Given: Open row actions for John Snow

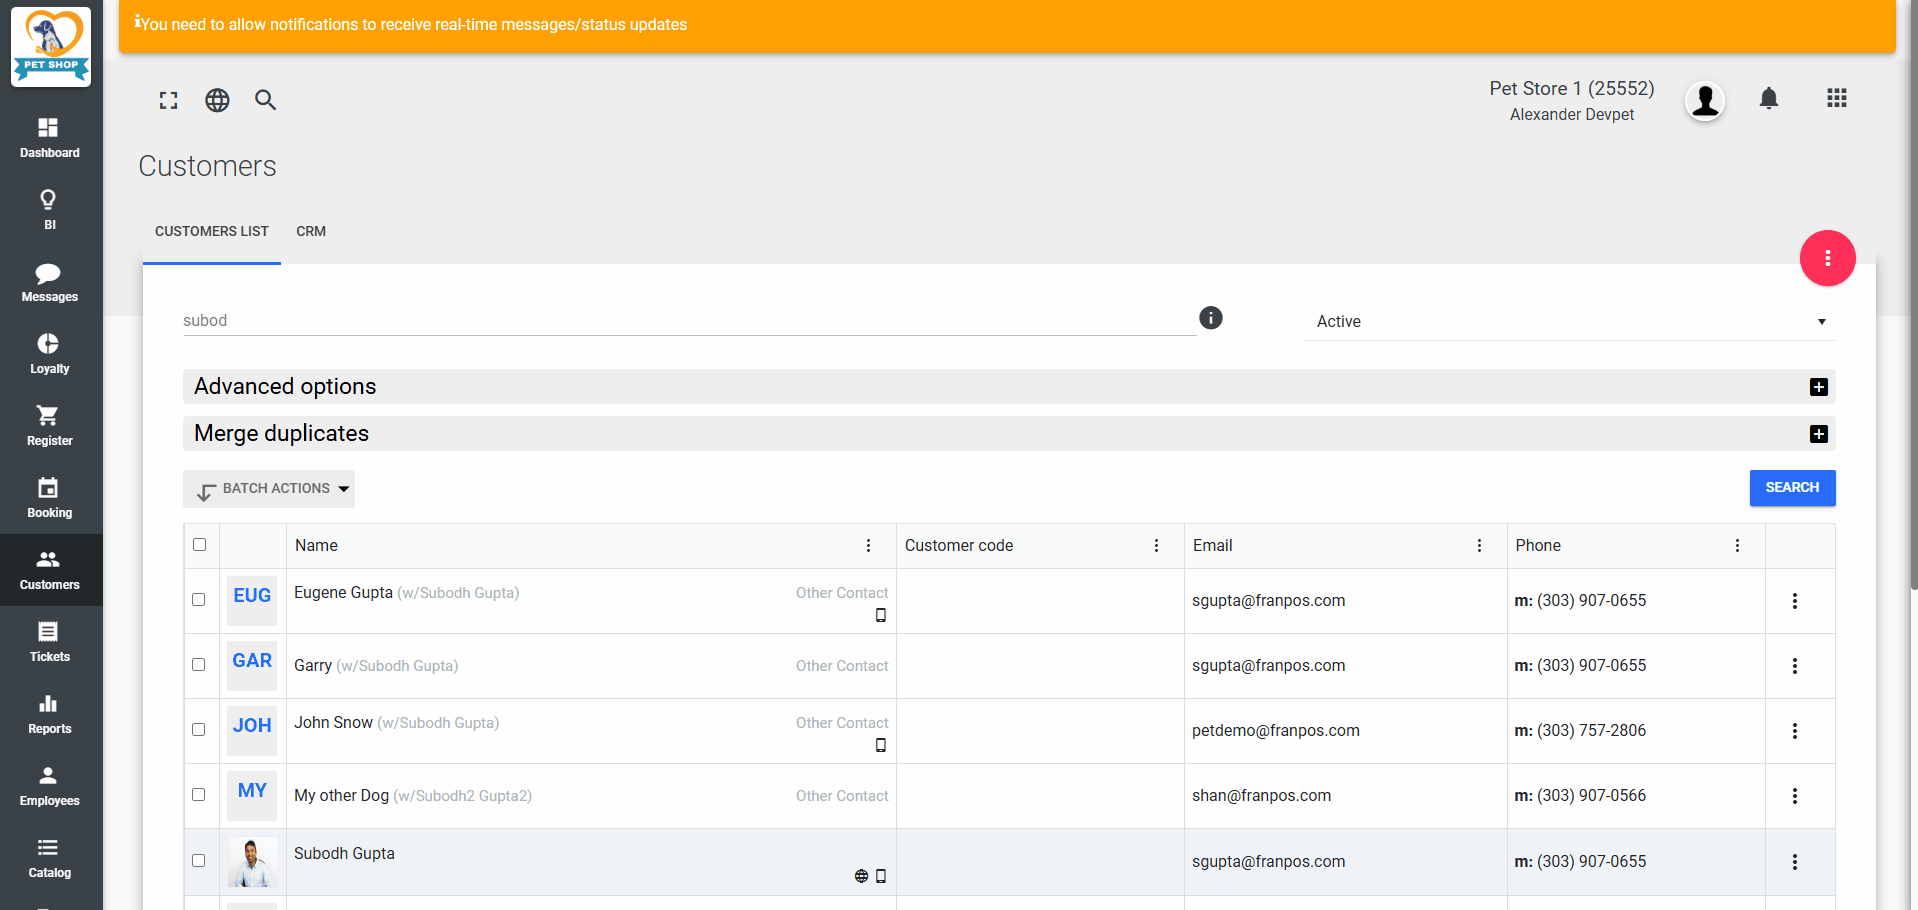Looking at the screenshot, I should (1795, 731).
